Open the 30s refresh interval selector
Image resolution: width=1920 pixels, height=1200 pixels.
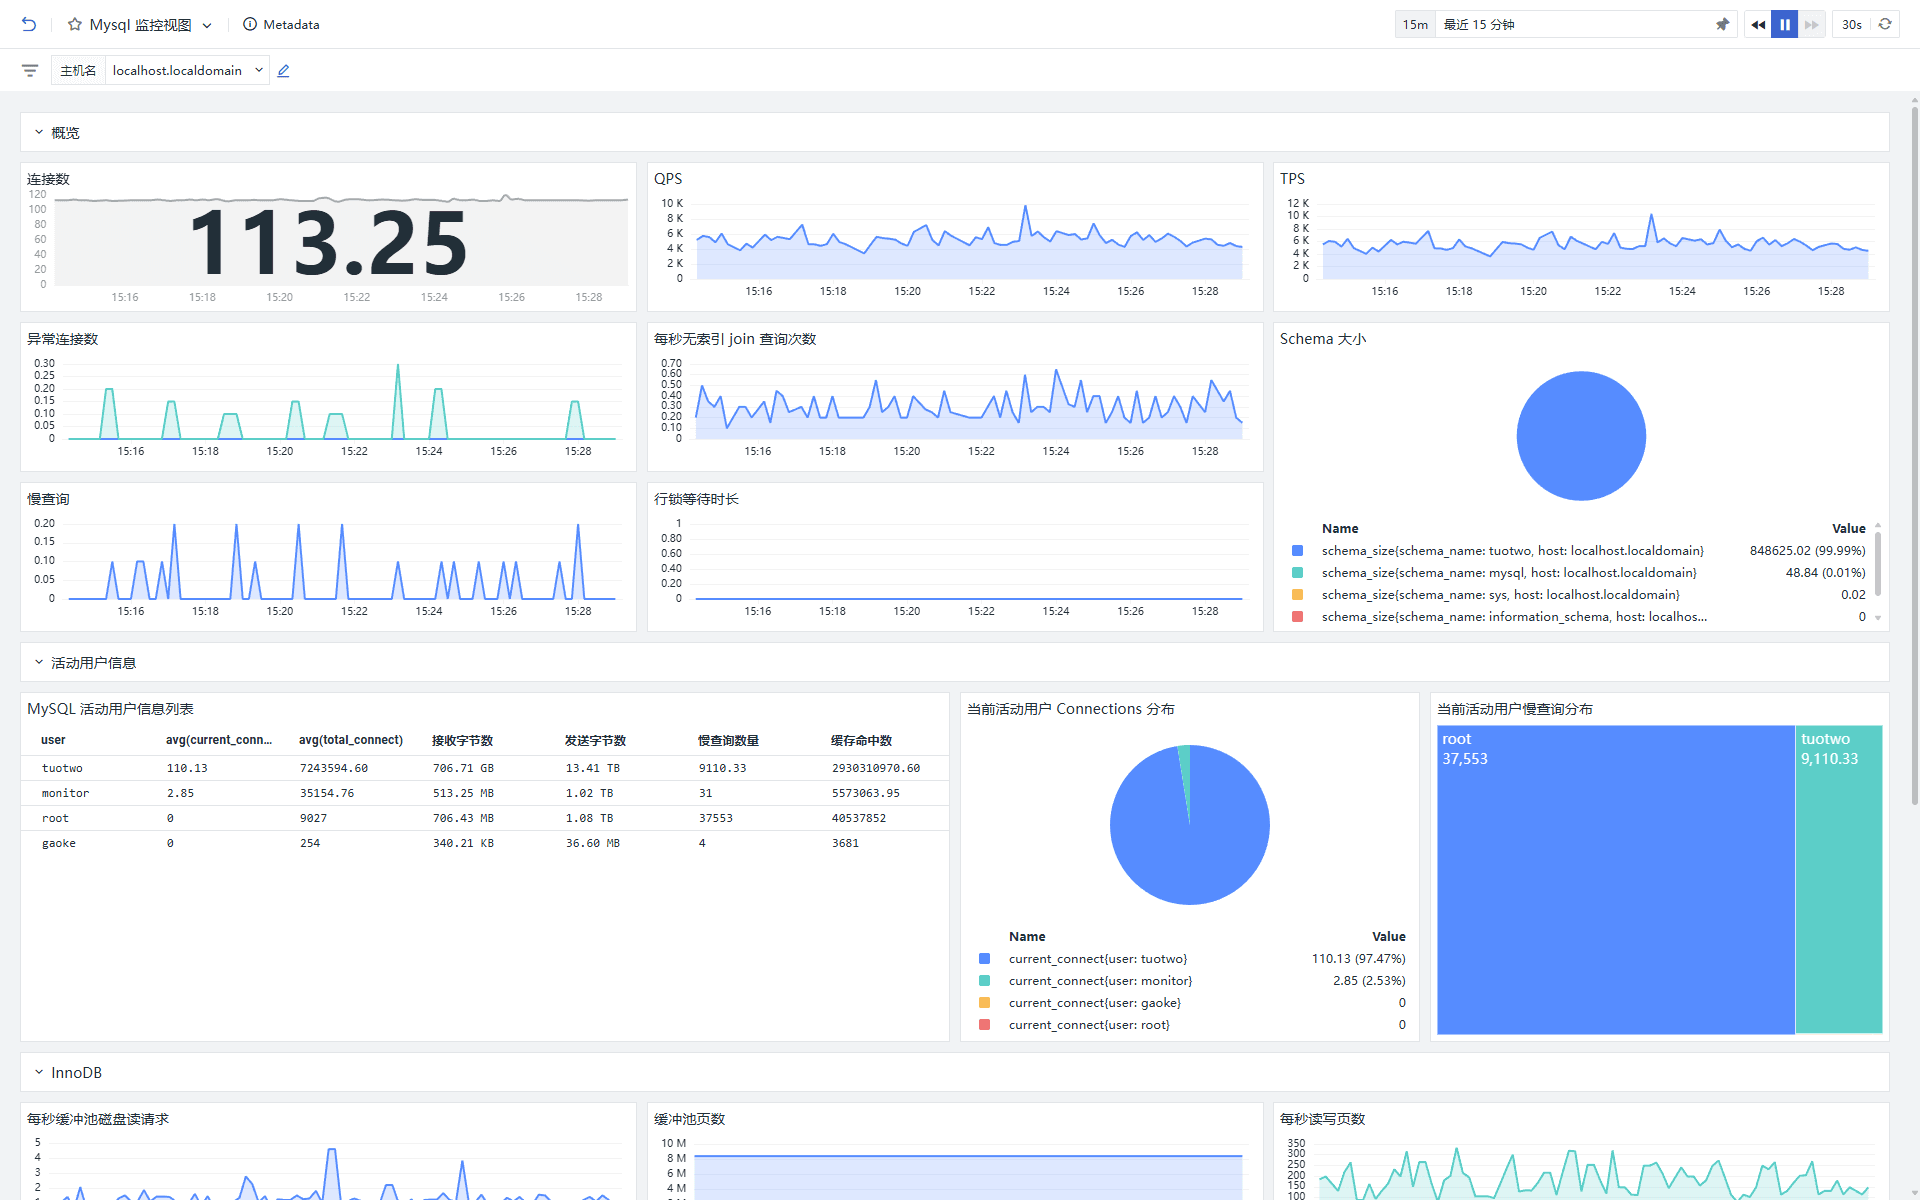[1851, 24]
